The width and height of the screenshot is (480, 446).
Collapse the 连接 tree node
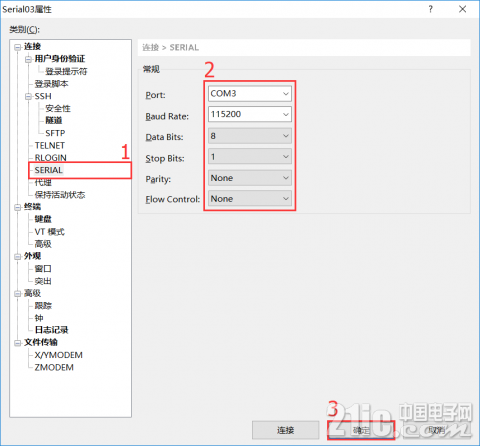pos(17,47)
